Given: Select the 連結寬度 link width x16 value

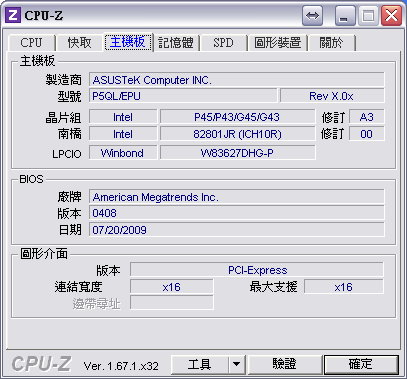Looking at the screenshot, I should pos(172,287).
